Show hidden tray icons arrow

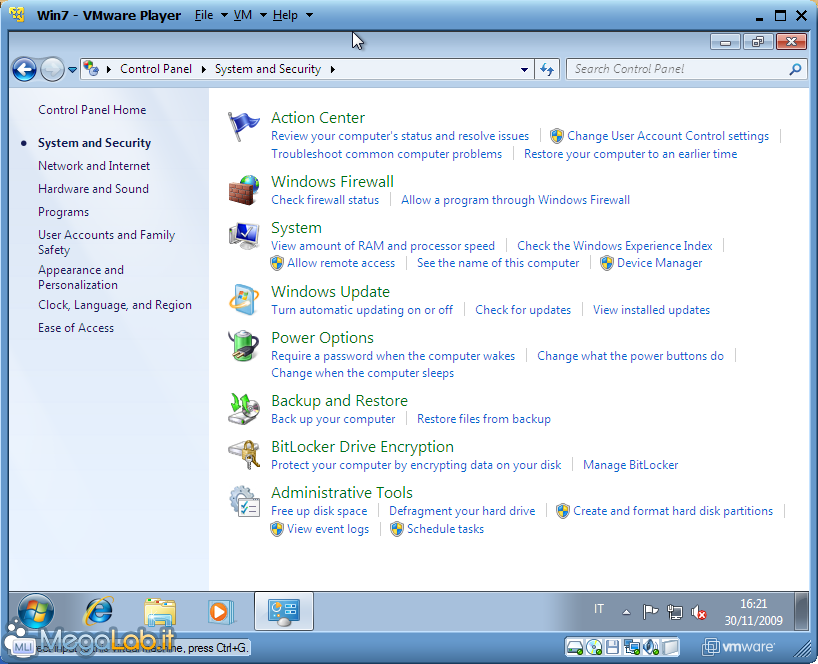point(626,612)
